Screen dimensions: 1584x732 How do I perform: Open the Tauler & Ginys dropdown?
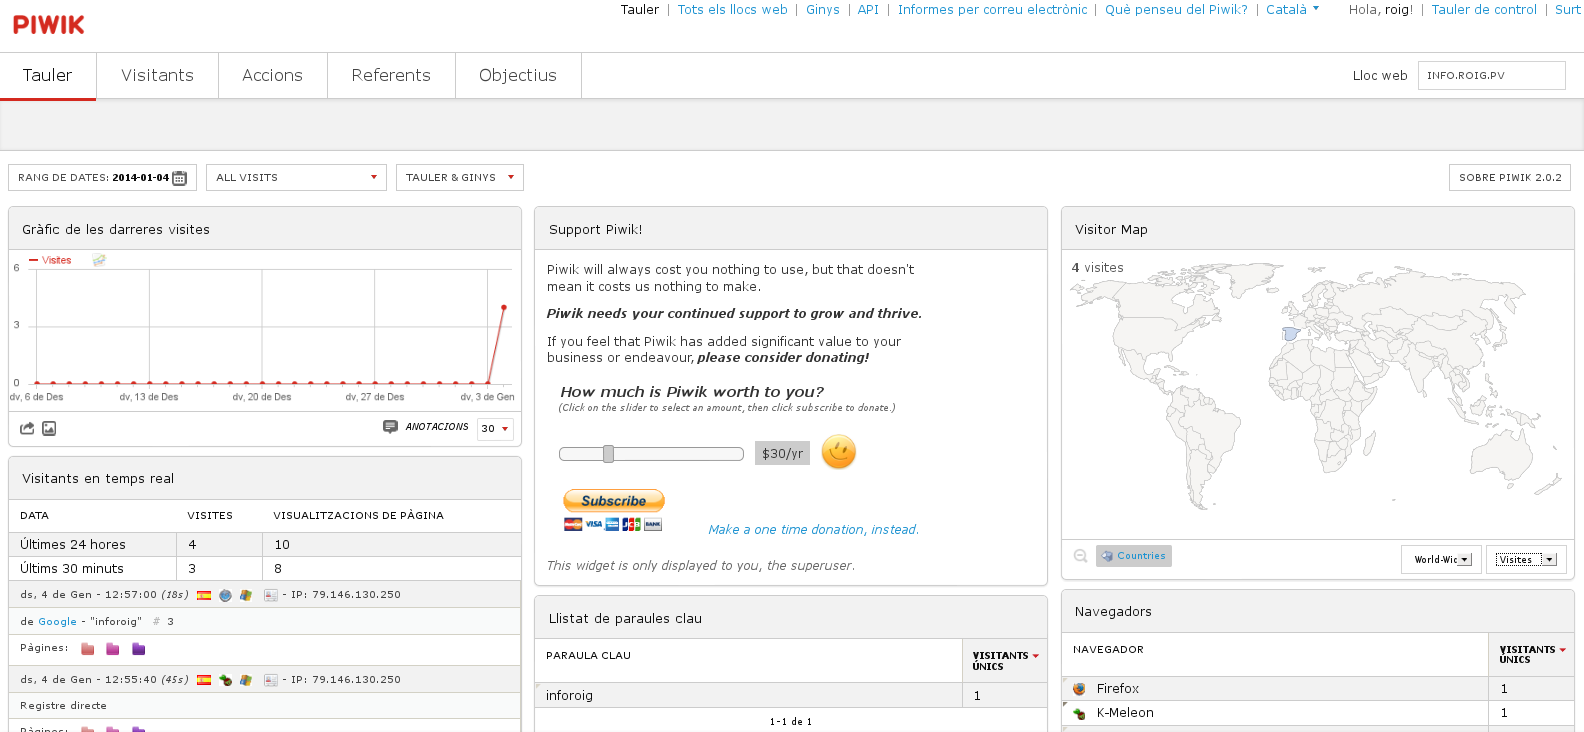pos(460,178)
